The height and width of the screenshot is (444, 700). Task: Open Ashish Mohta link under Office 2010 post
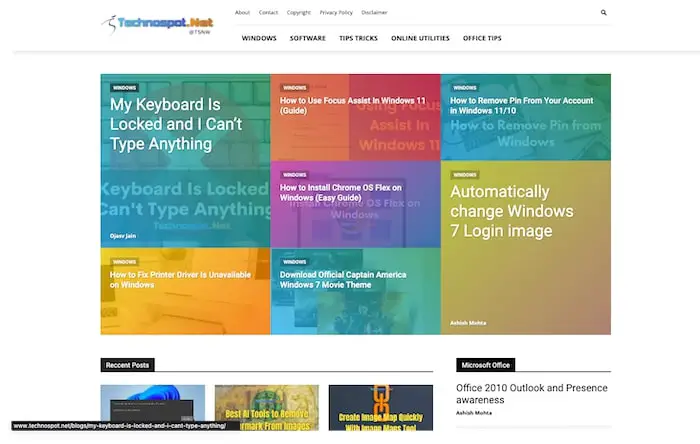tap(474, 413)
